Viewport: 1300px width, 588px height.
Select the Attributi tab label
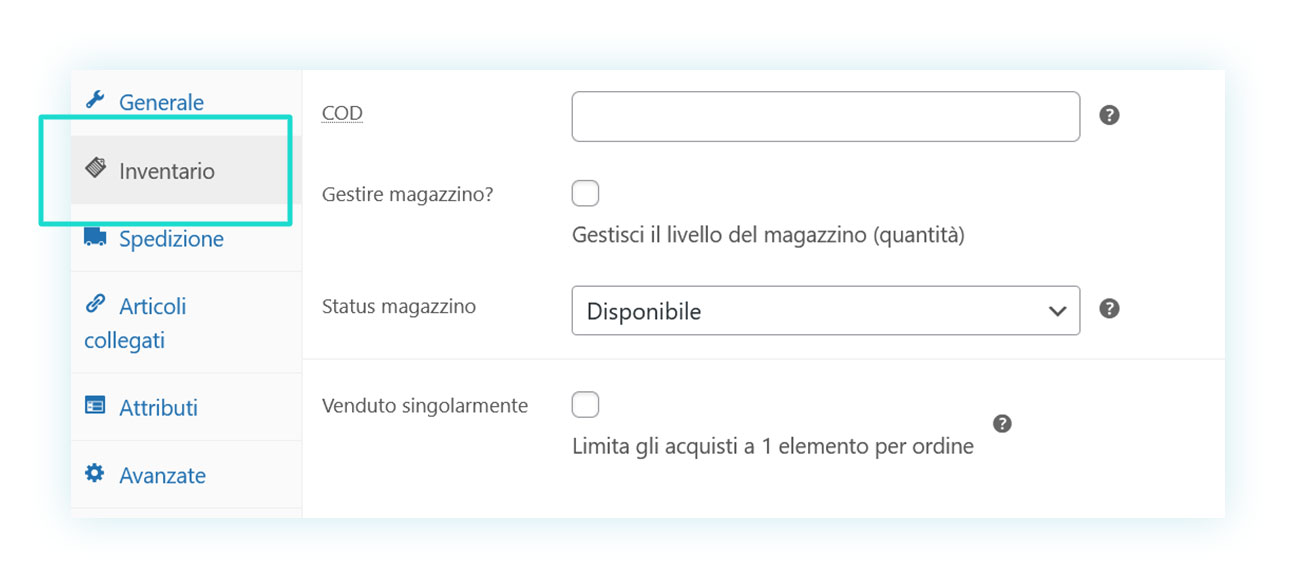(x=158, y=408)
